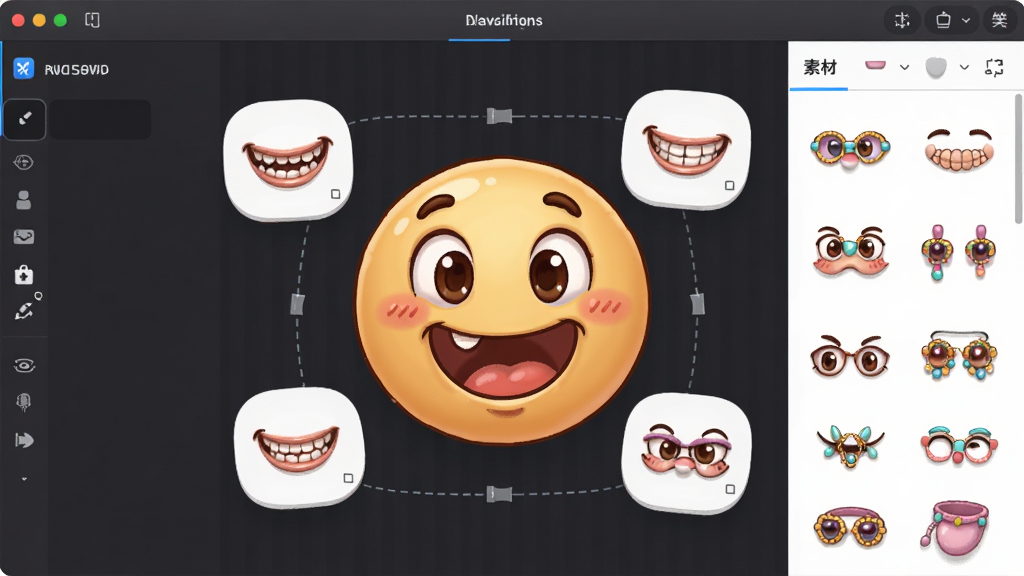The image size is (1024, 576).
Task: Switch to the 素材 tab
Action: coord(820,67)
